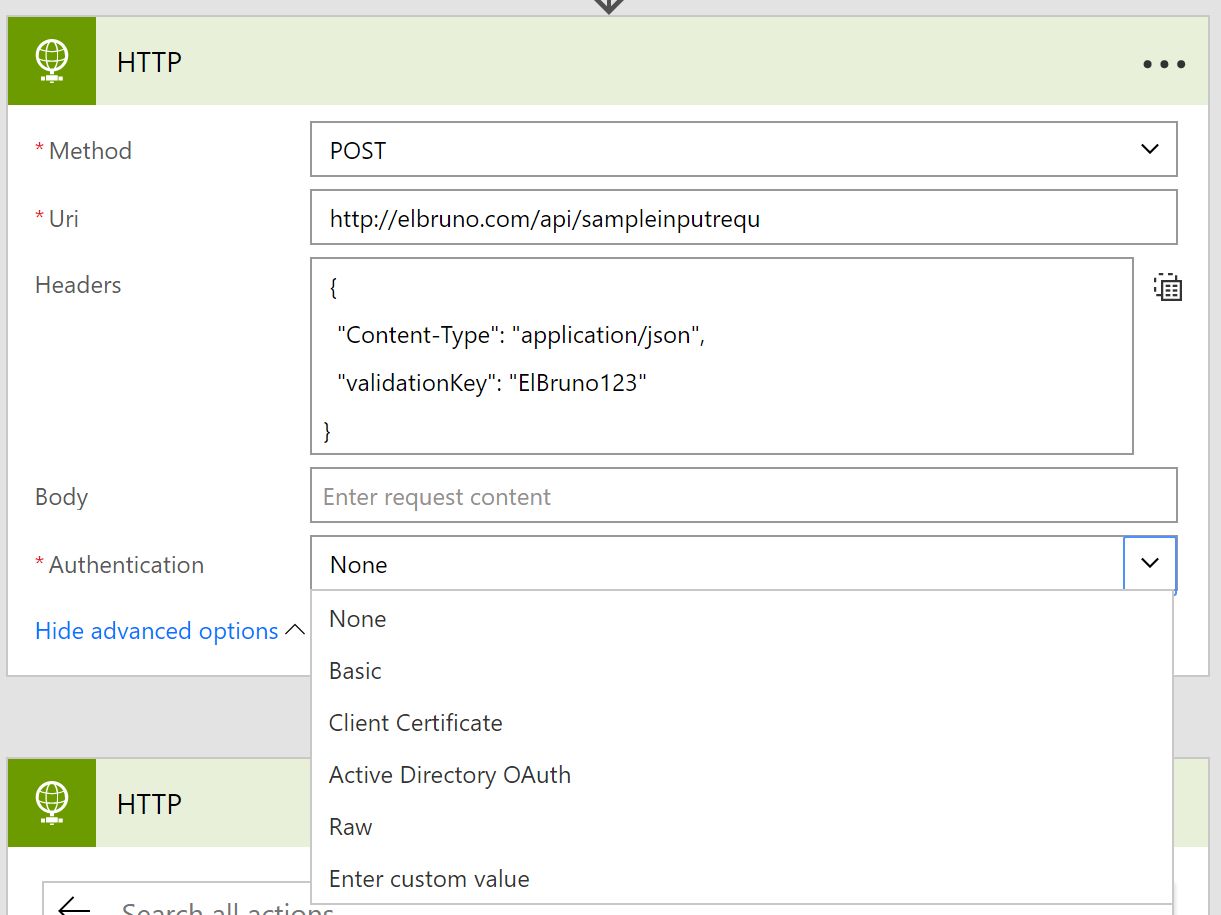Focus the Body request content field
The width and height of the screenshot is (1221, 915).
[x=743, y=496]
